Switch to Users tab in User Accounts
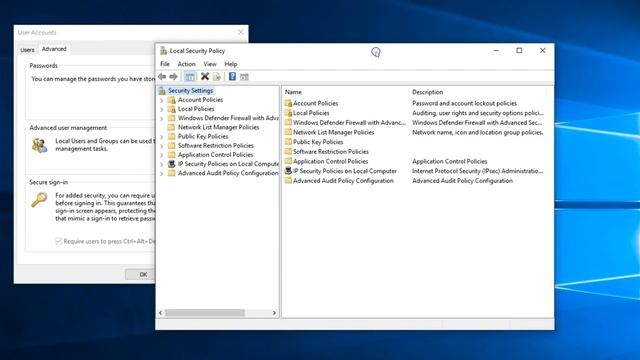 (x=27, y=50)
